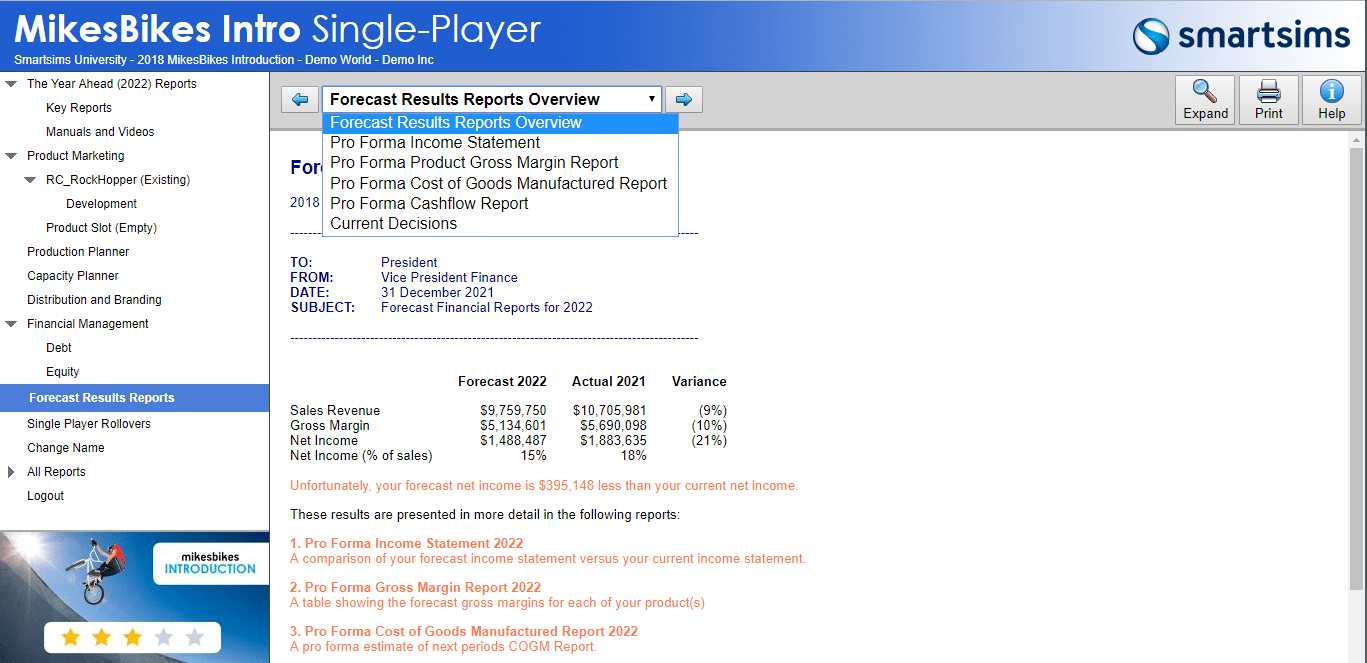Click the star rating bar
1367x663 pixels.
tap(132, 637)
